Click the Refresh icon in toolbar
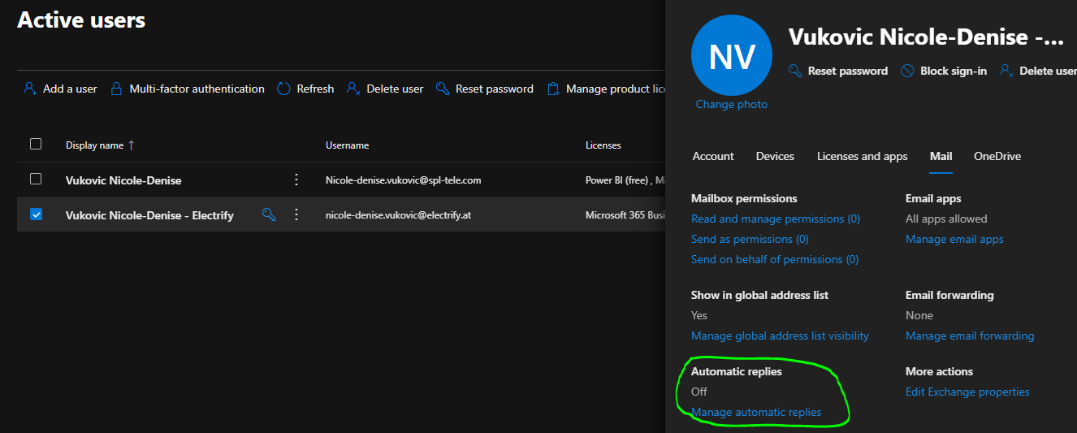This screenshot has width=1077, height=433. point(284,89)
